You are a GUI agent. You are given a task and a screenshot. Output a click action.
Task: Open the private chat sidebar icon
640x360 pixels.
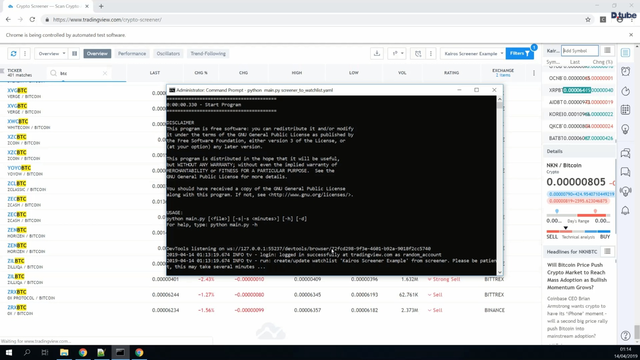pyautogui.click(x=625, y=172)
